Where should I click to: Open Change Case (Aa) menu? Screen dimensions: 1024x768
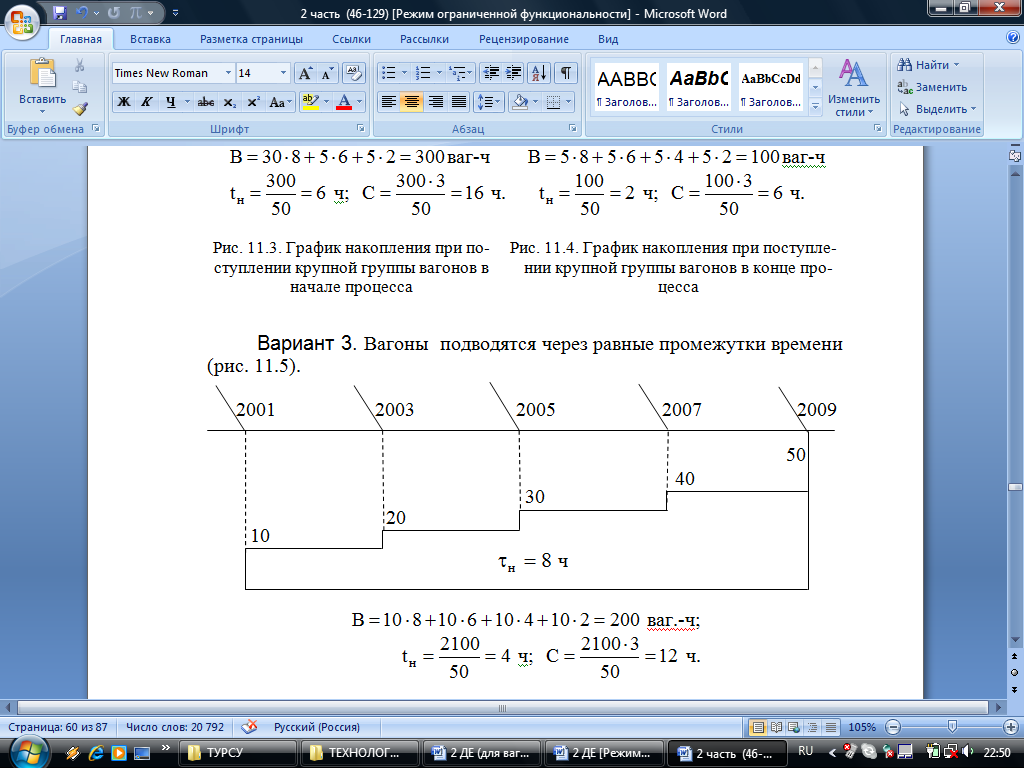point(280,102)
